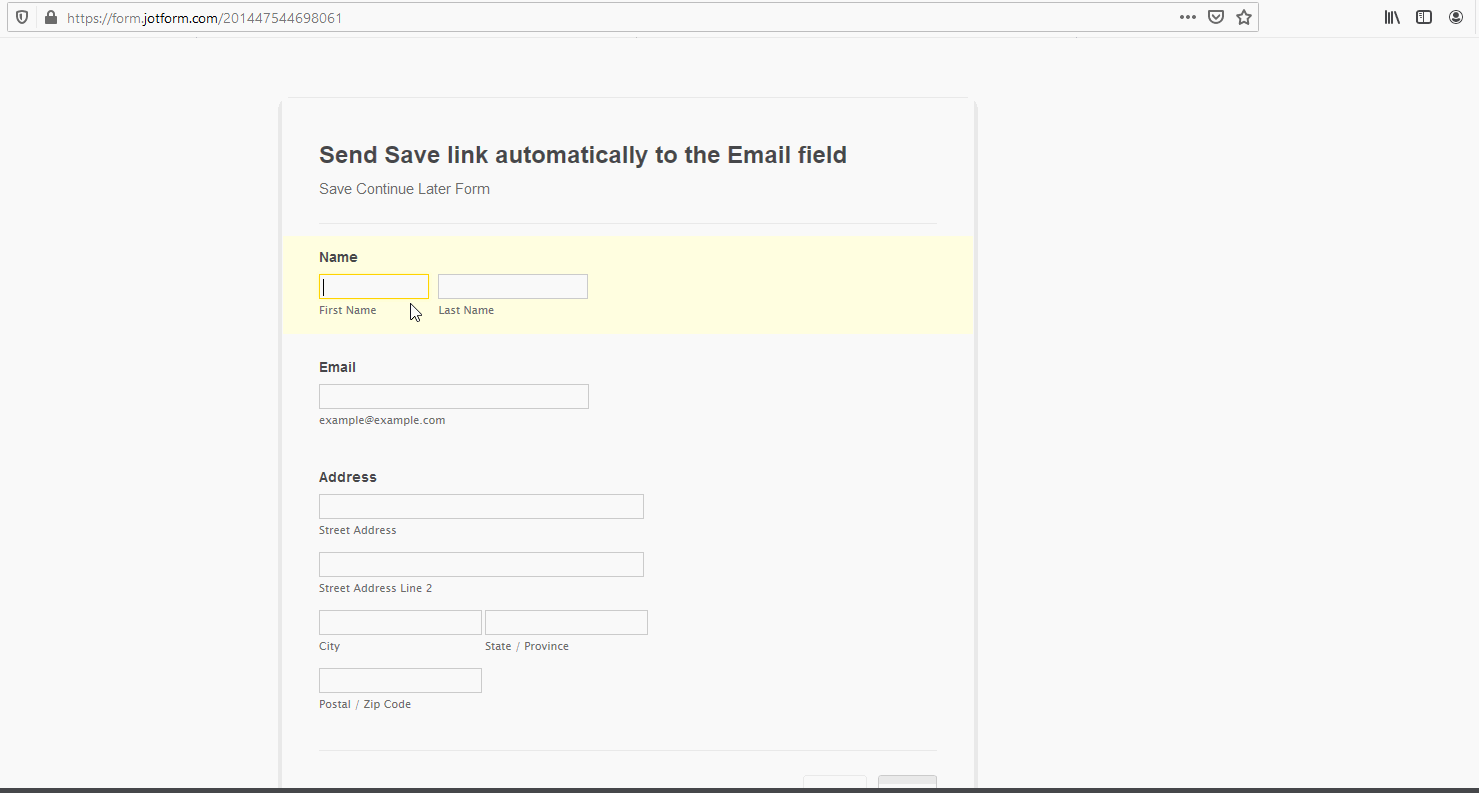Focus the State / Province field
Image resolution: width=1479 pixels, height=793 pixels.
(565, 622)
